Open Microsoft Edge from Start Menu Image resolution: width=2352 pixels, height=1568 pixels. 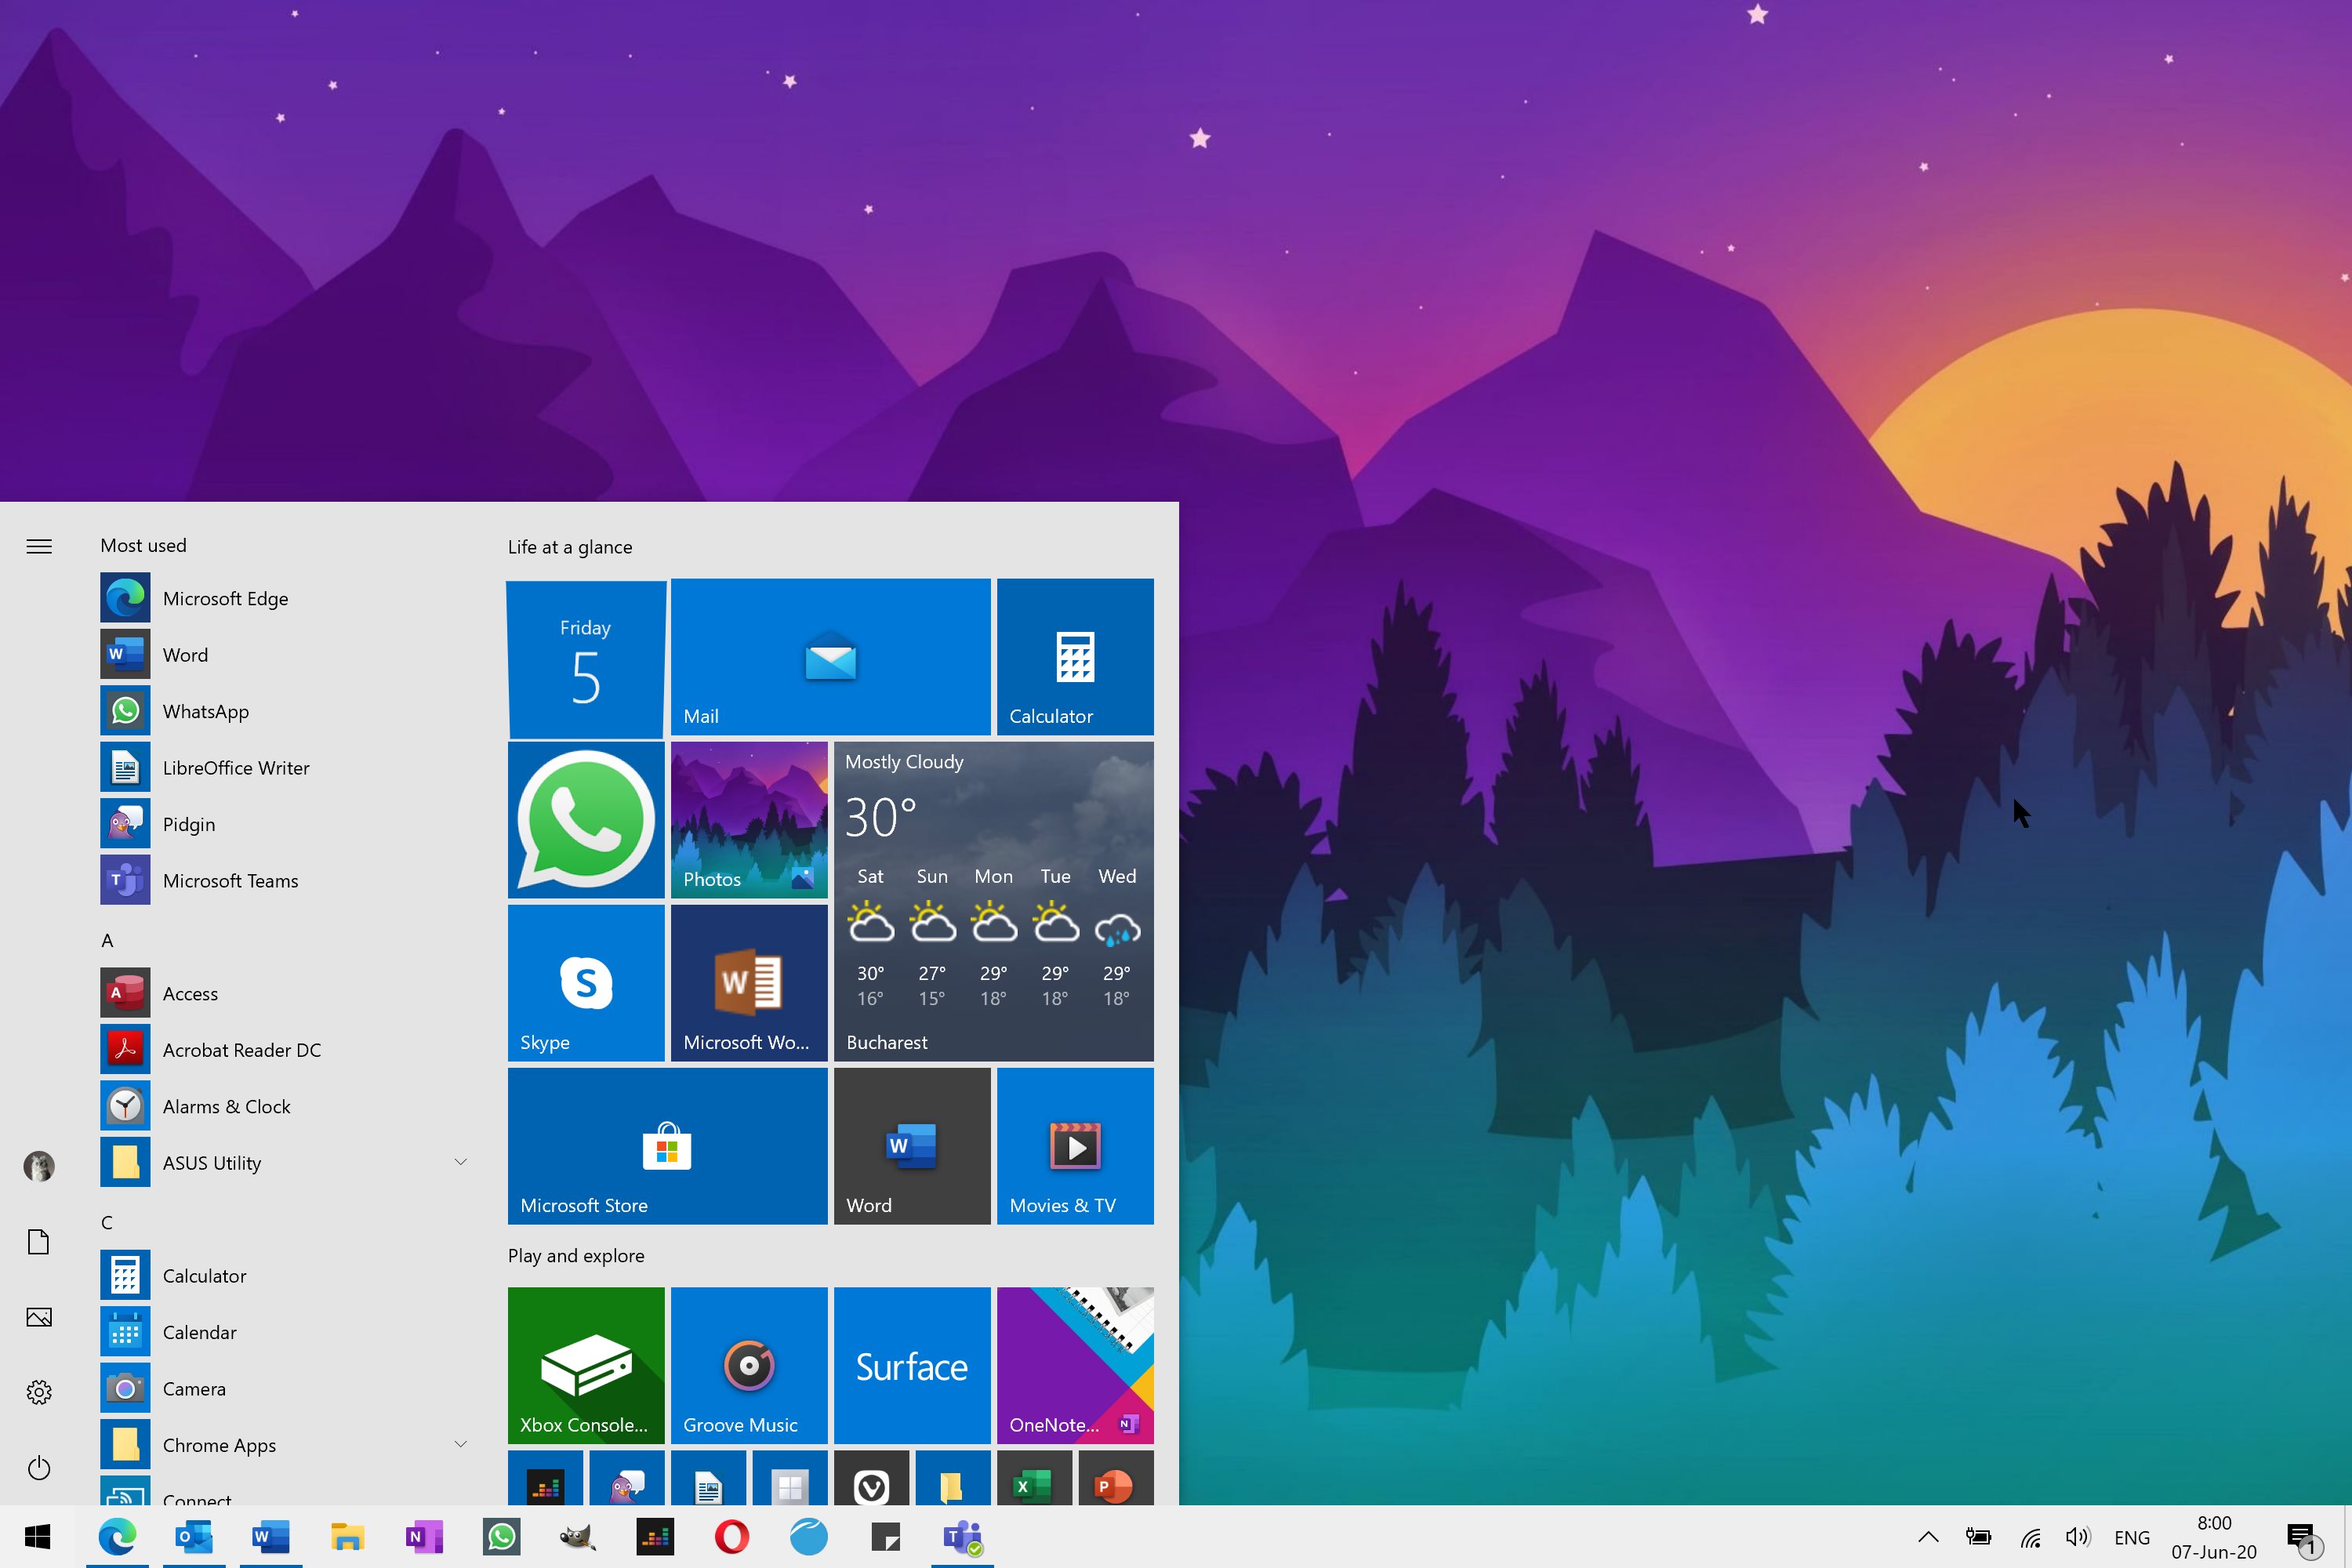(x=226, y=597)
